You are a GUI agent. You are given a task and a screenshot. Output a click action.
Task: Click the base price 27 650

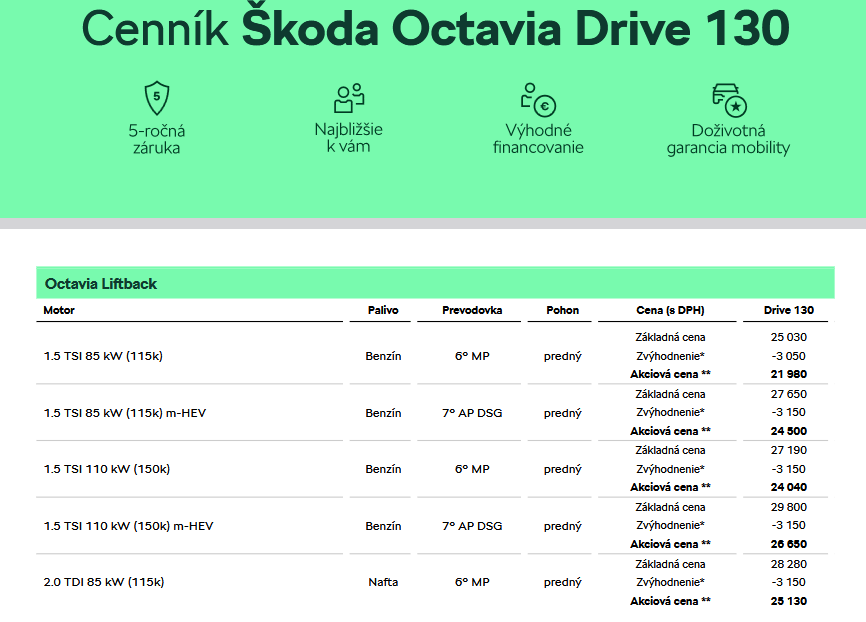point(789,394)
